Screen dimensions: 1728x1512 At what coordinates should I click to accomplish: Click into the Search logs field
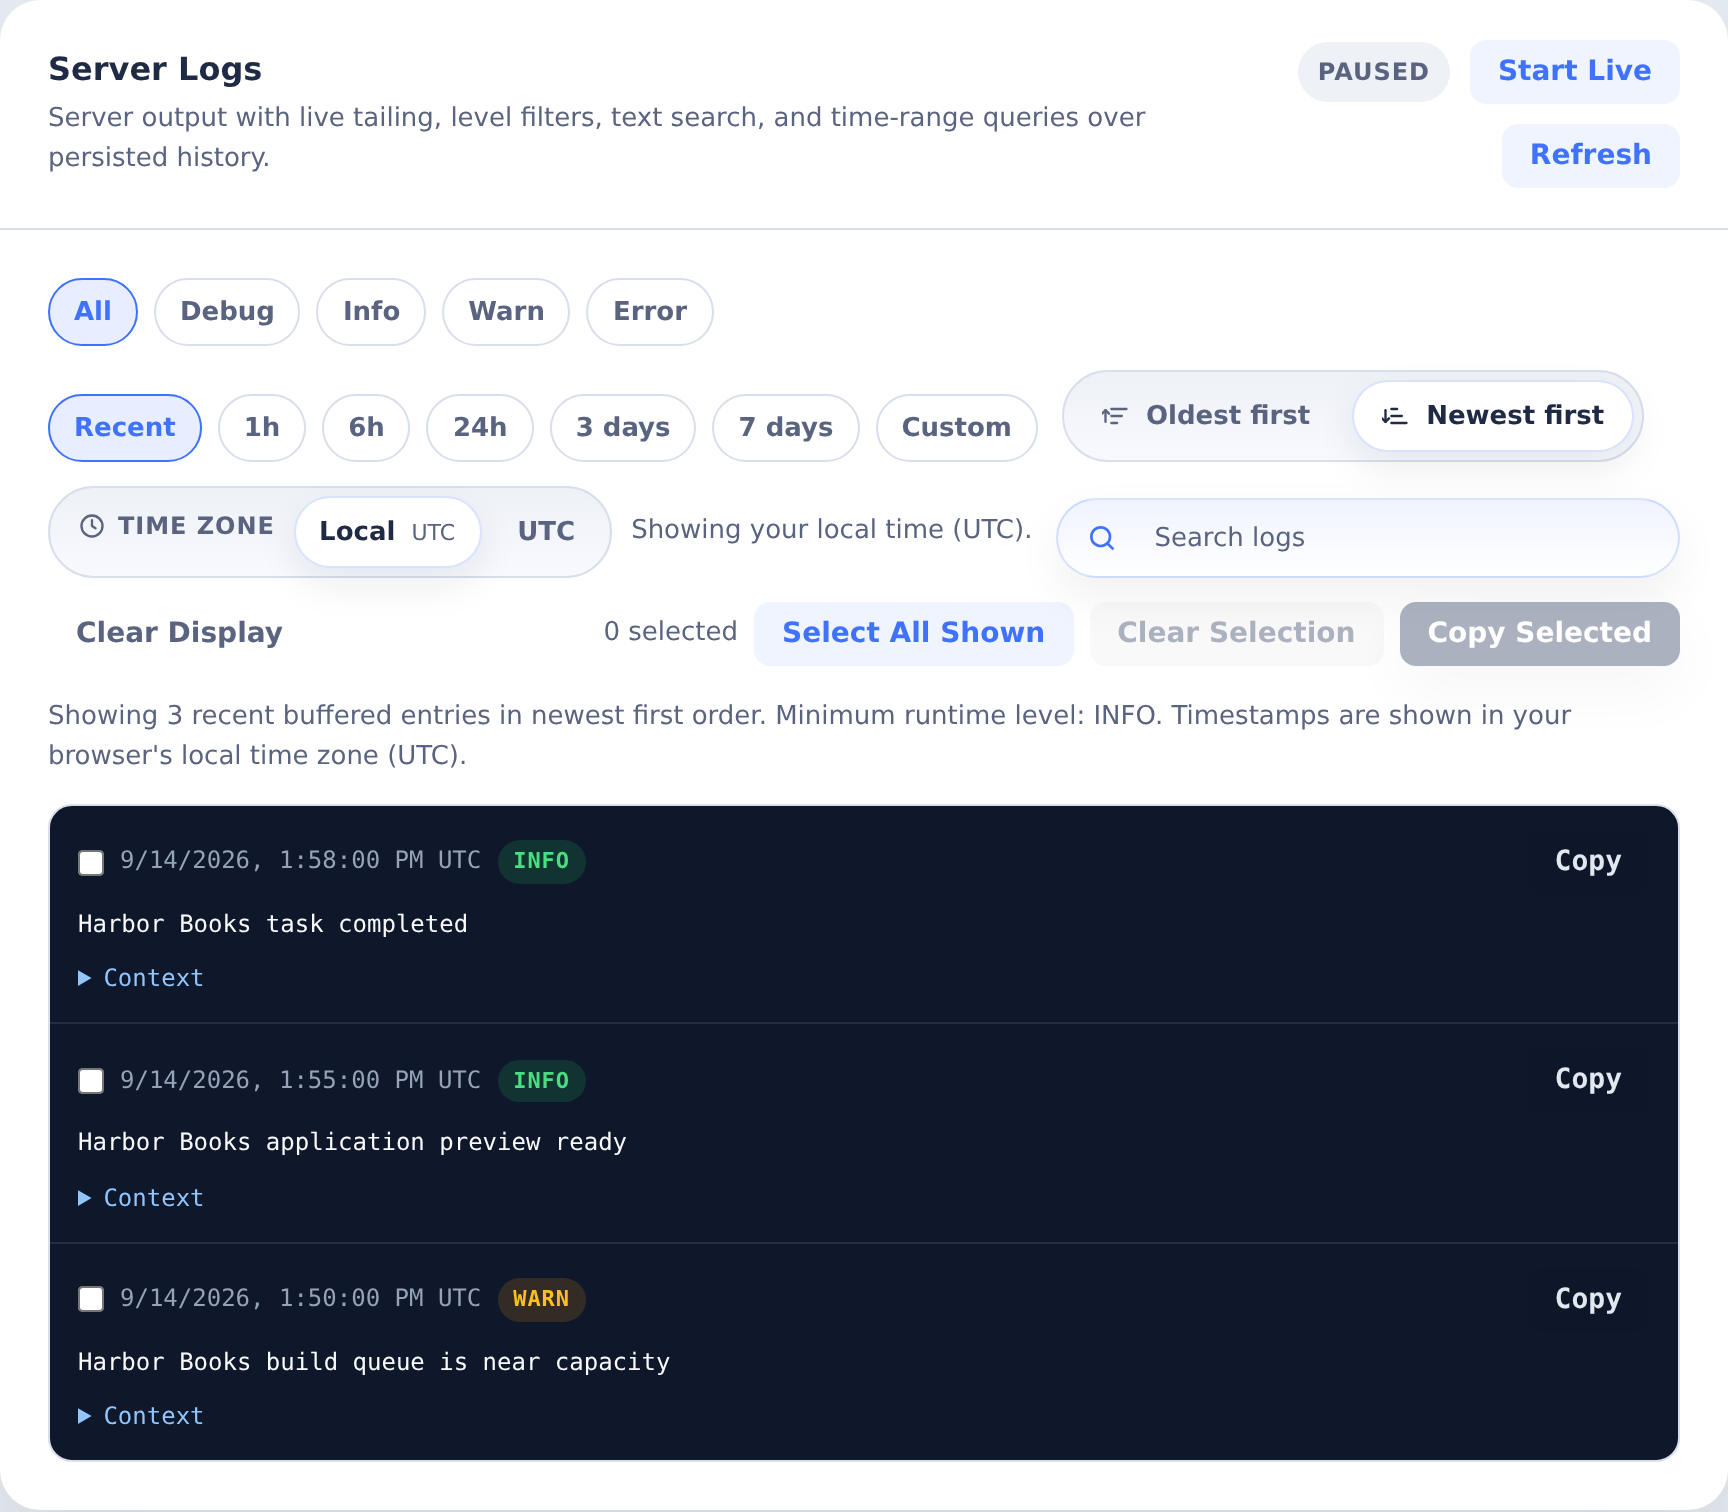tap(1368, 538)
